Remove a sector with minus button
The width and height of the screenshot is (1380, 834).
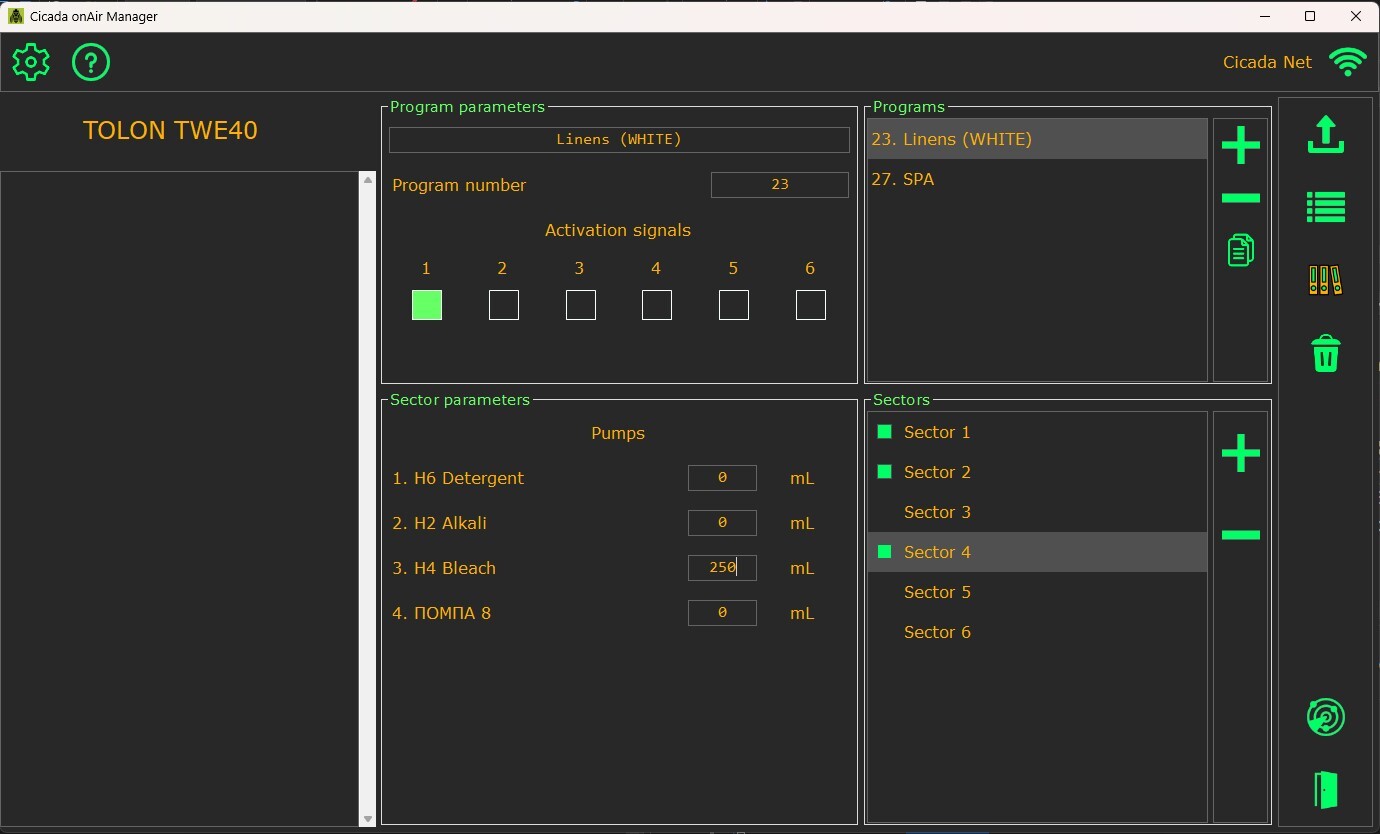1240,535
